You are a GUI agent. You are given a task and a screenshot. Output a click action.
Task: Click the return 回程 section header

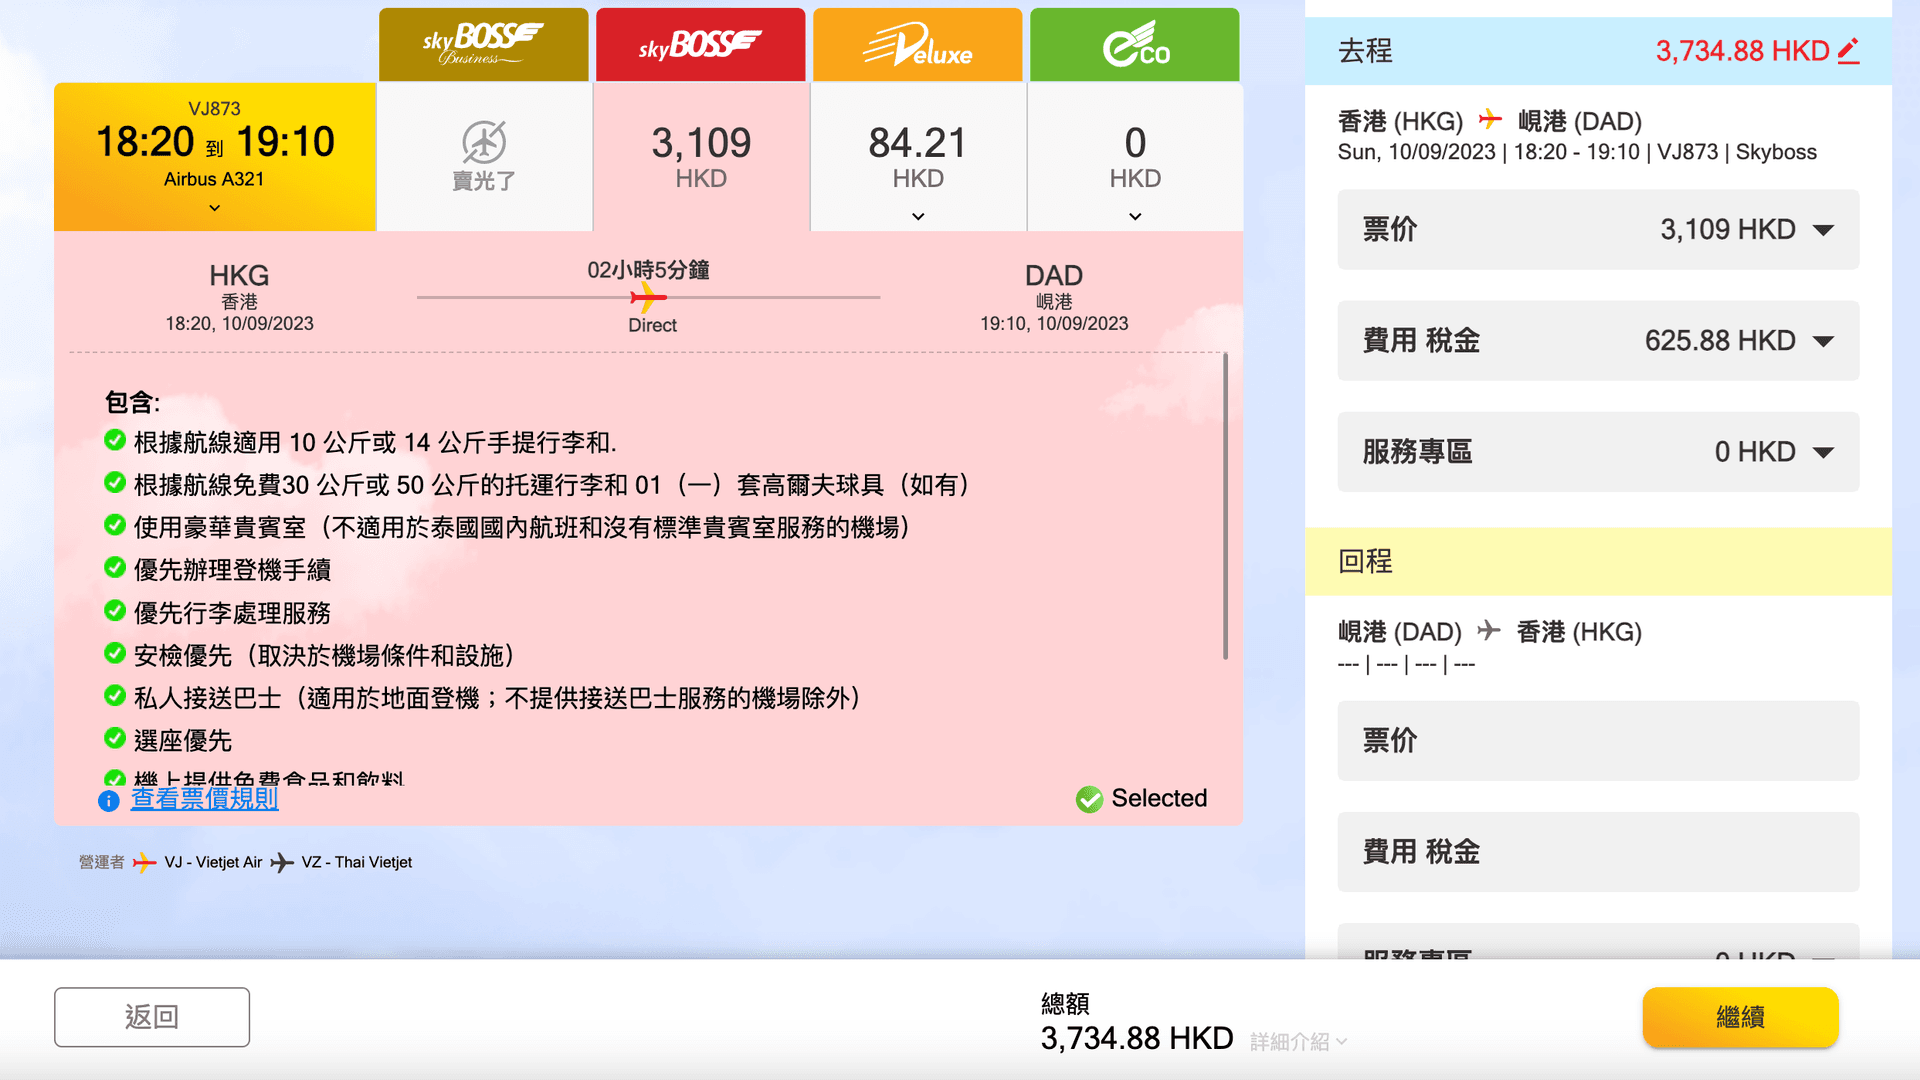pyautogui.click(x=1598, y=561)
